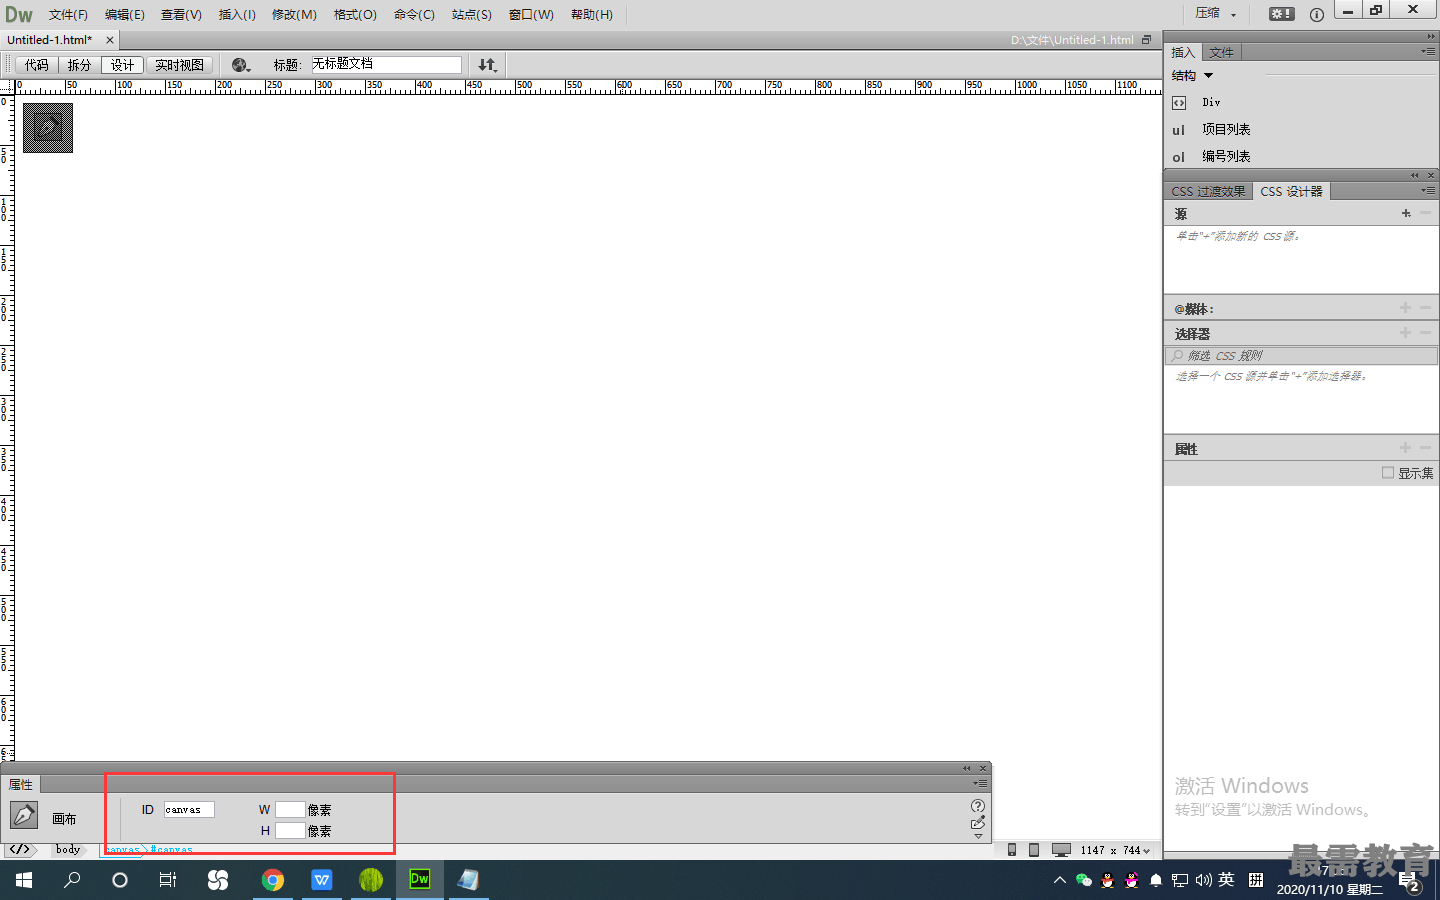The image size is (1440, 900).
Task: Open the 编辑(E) menu
Action: coord(125,14)
